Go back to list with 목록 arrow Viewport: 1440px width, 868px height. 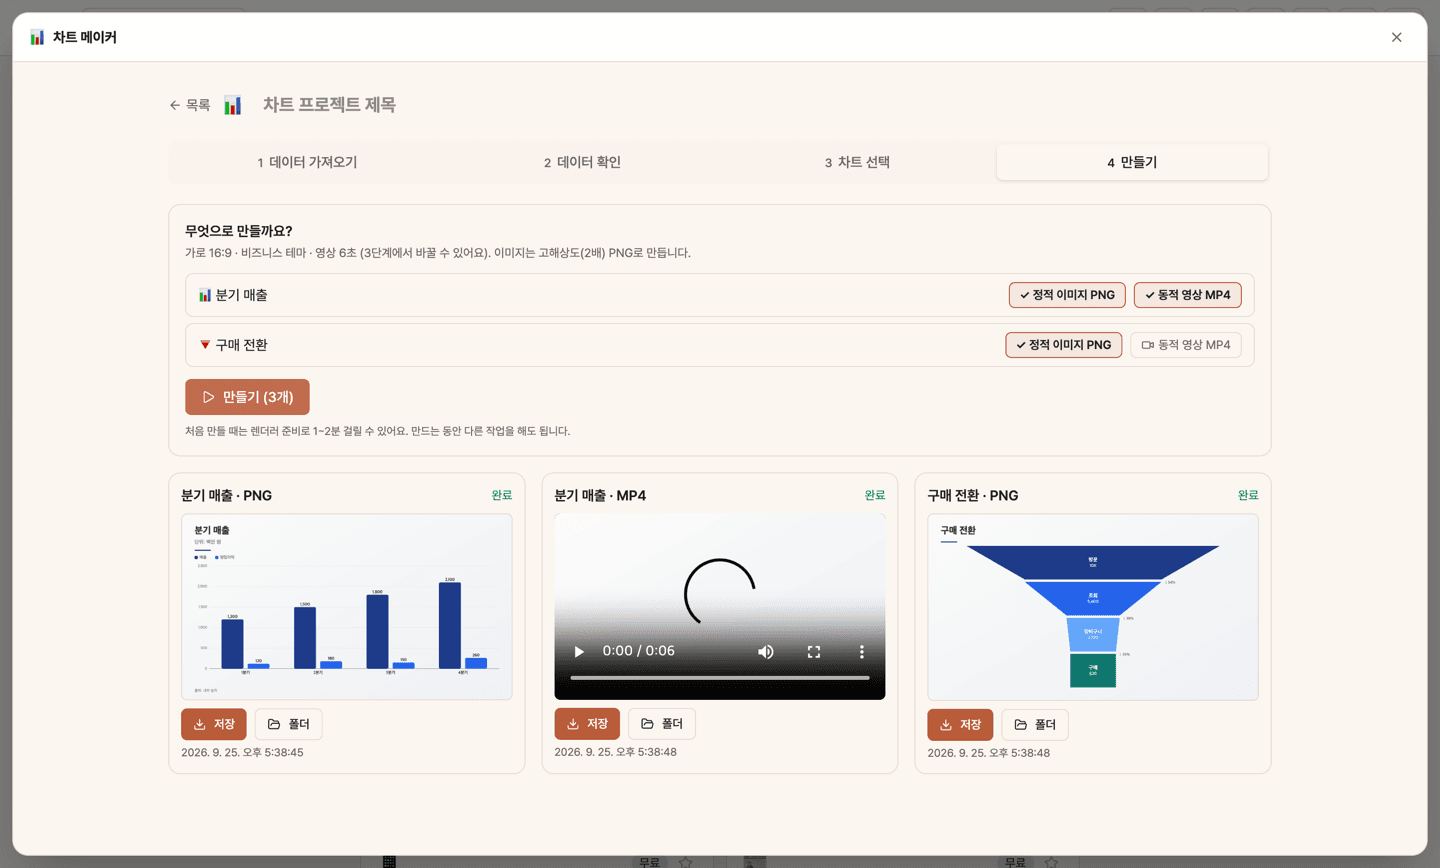(x=190, y=105)
